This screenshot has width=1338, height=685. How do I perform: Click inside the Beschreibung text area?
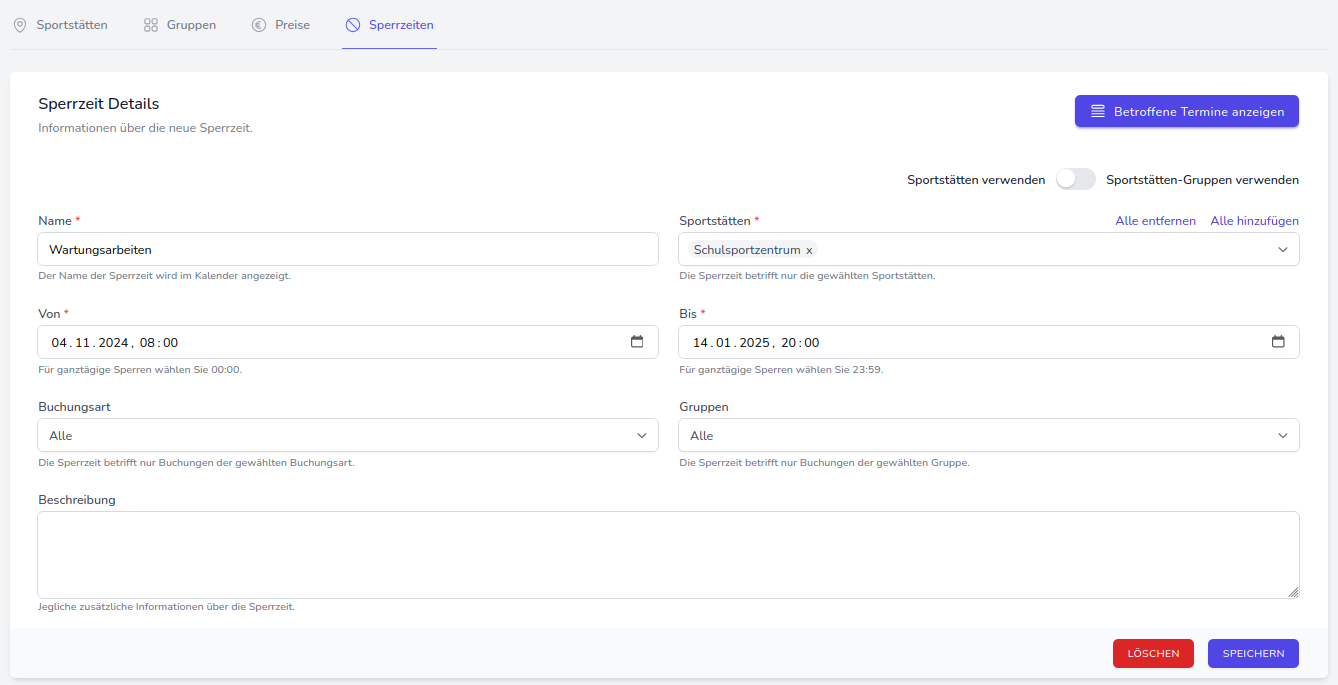(x=668, y=555)
